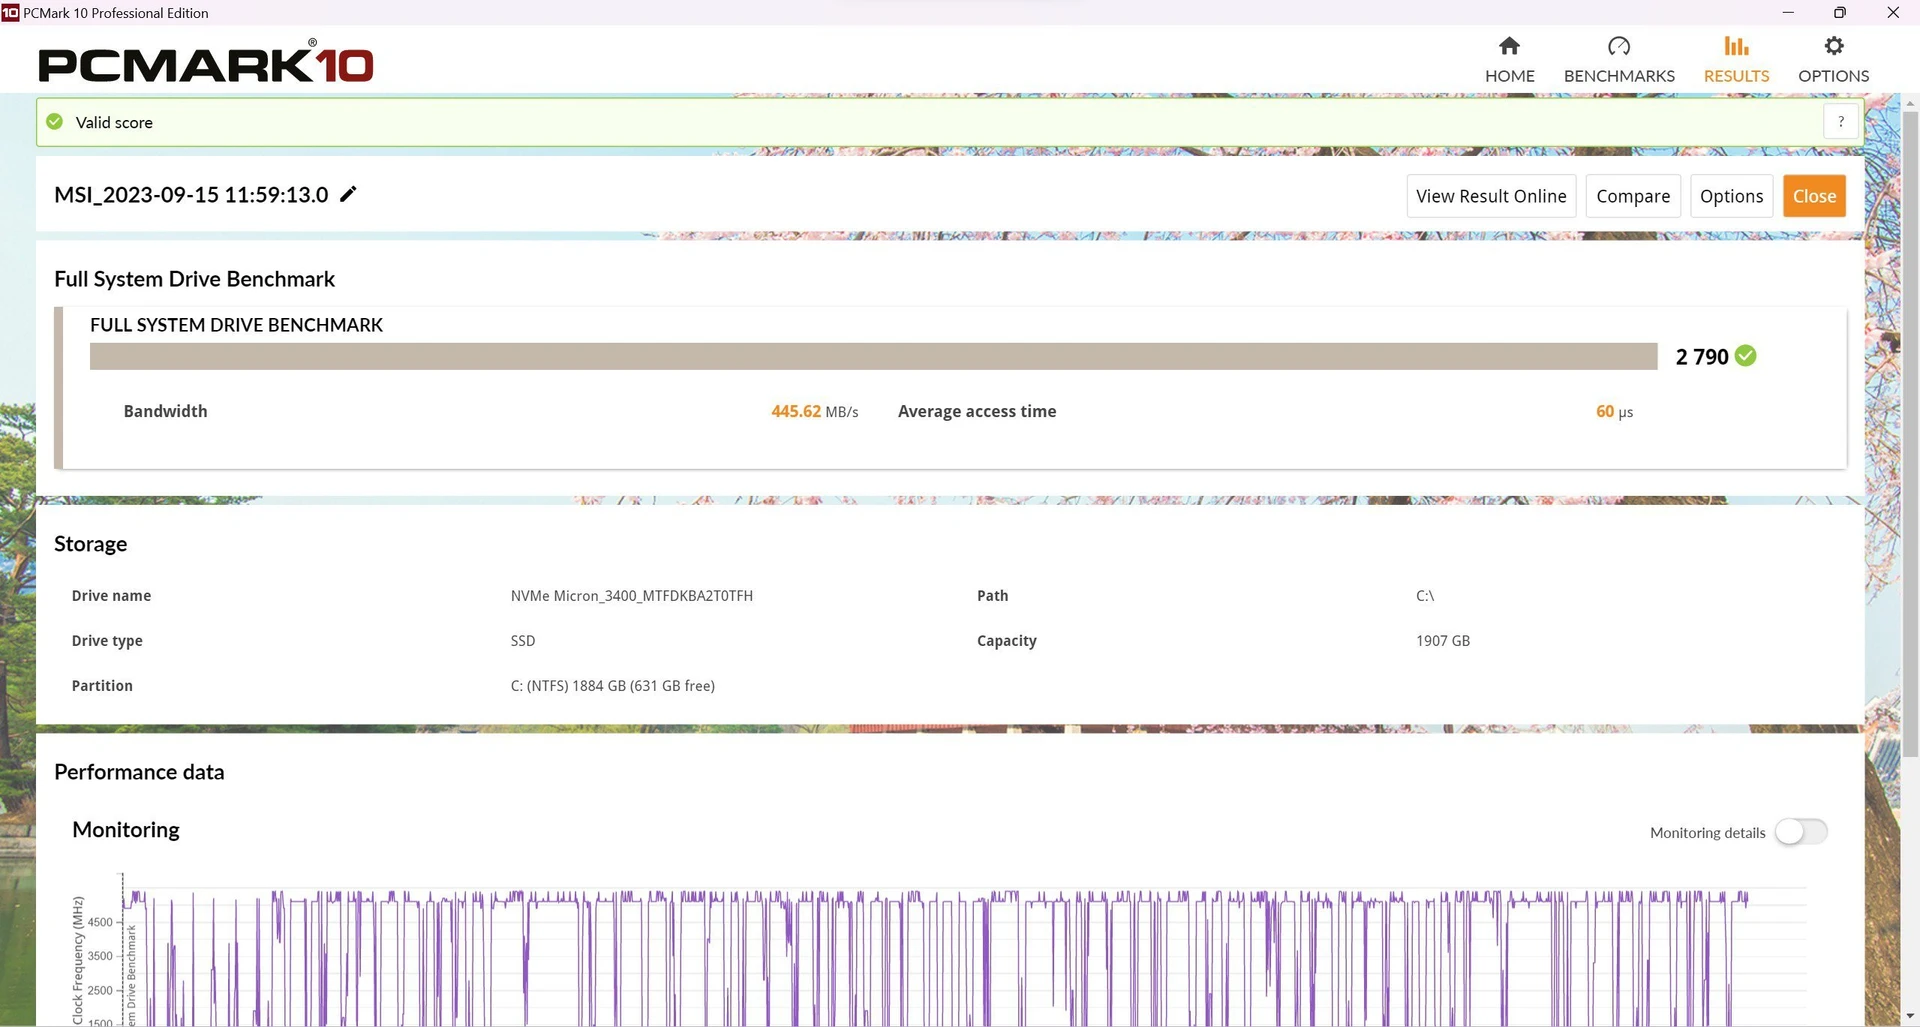
Task: Click the result name MSI_2023-09-15 11:59:13.0
Action: pyautogui.click(x=191, y=195)
